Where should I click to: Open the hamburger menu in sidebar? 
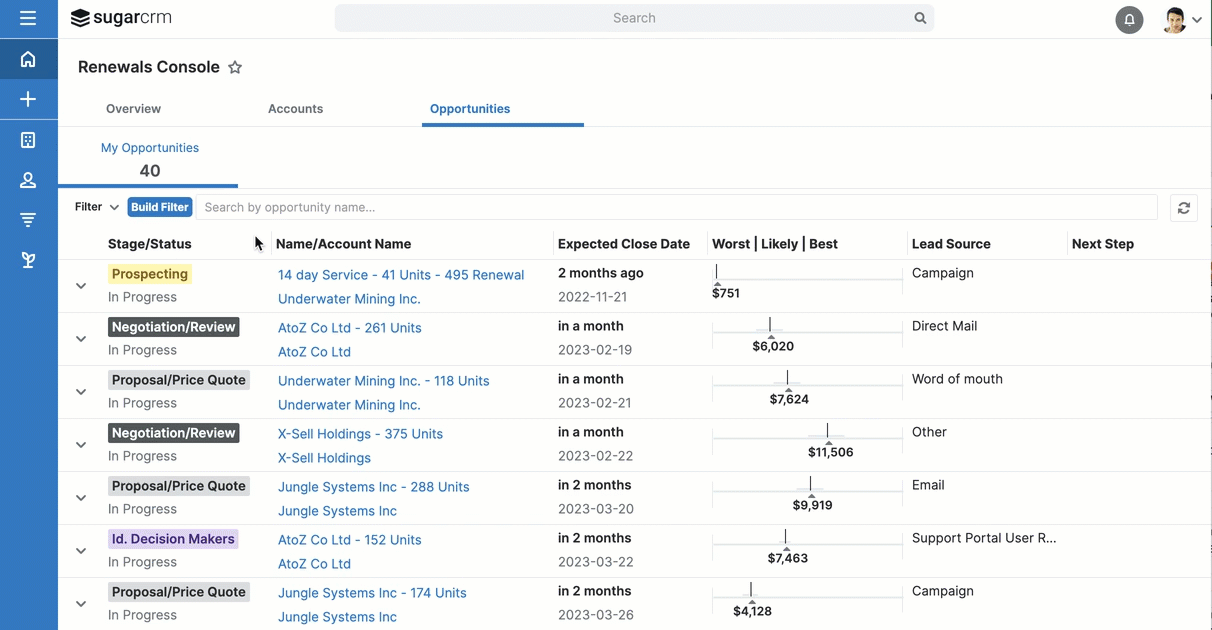click(x=28, y=18)
